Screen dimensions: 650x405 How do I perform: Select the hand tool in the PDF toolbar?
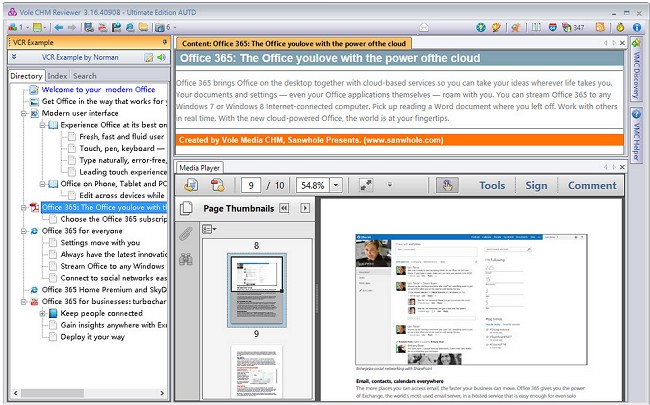click(x=447, y=185)
